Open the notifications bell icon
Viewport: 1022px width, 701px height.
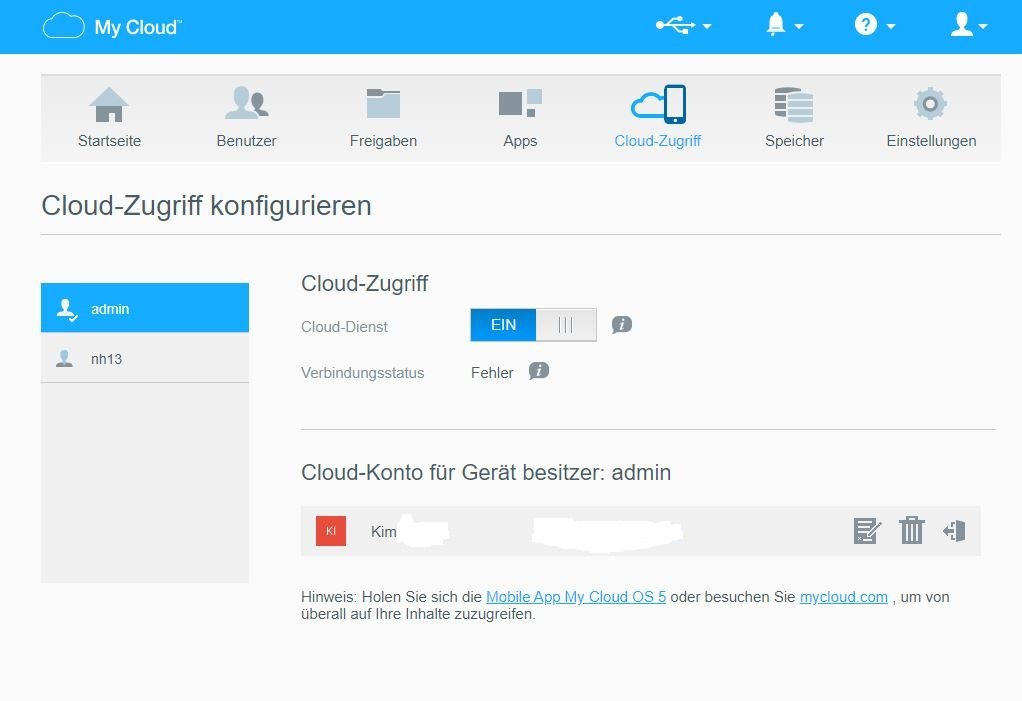pos(775,25)
